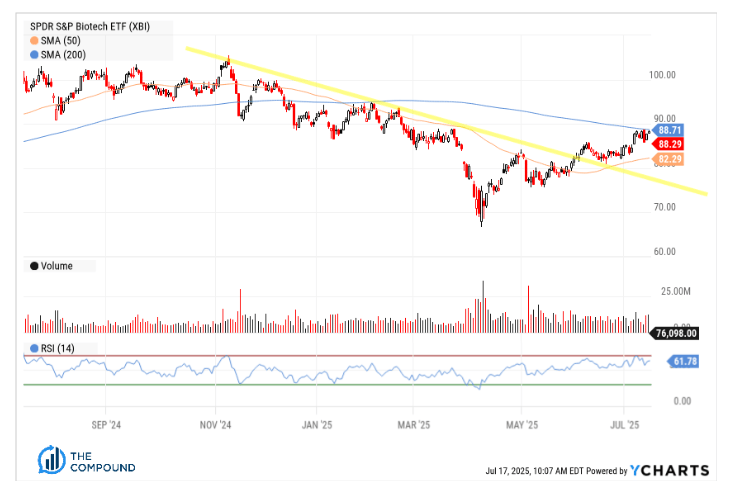This screenshot has height=491, width=738.
Task: Click the 60.00 price axis label
Action: pos(665,251)
